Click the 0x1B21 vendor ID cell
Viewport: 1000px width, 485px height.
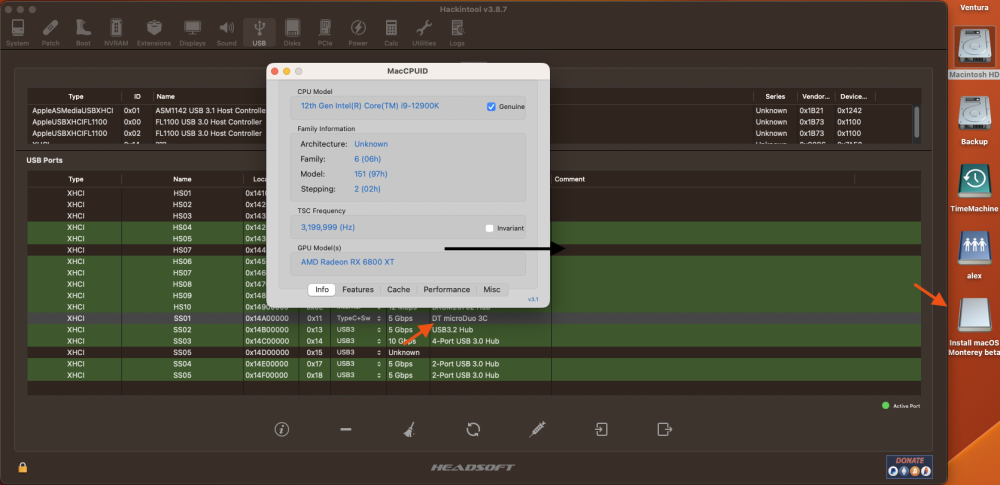pyautogui.click(x=811, y=110)
